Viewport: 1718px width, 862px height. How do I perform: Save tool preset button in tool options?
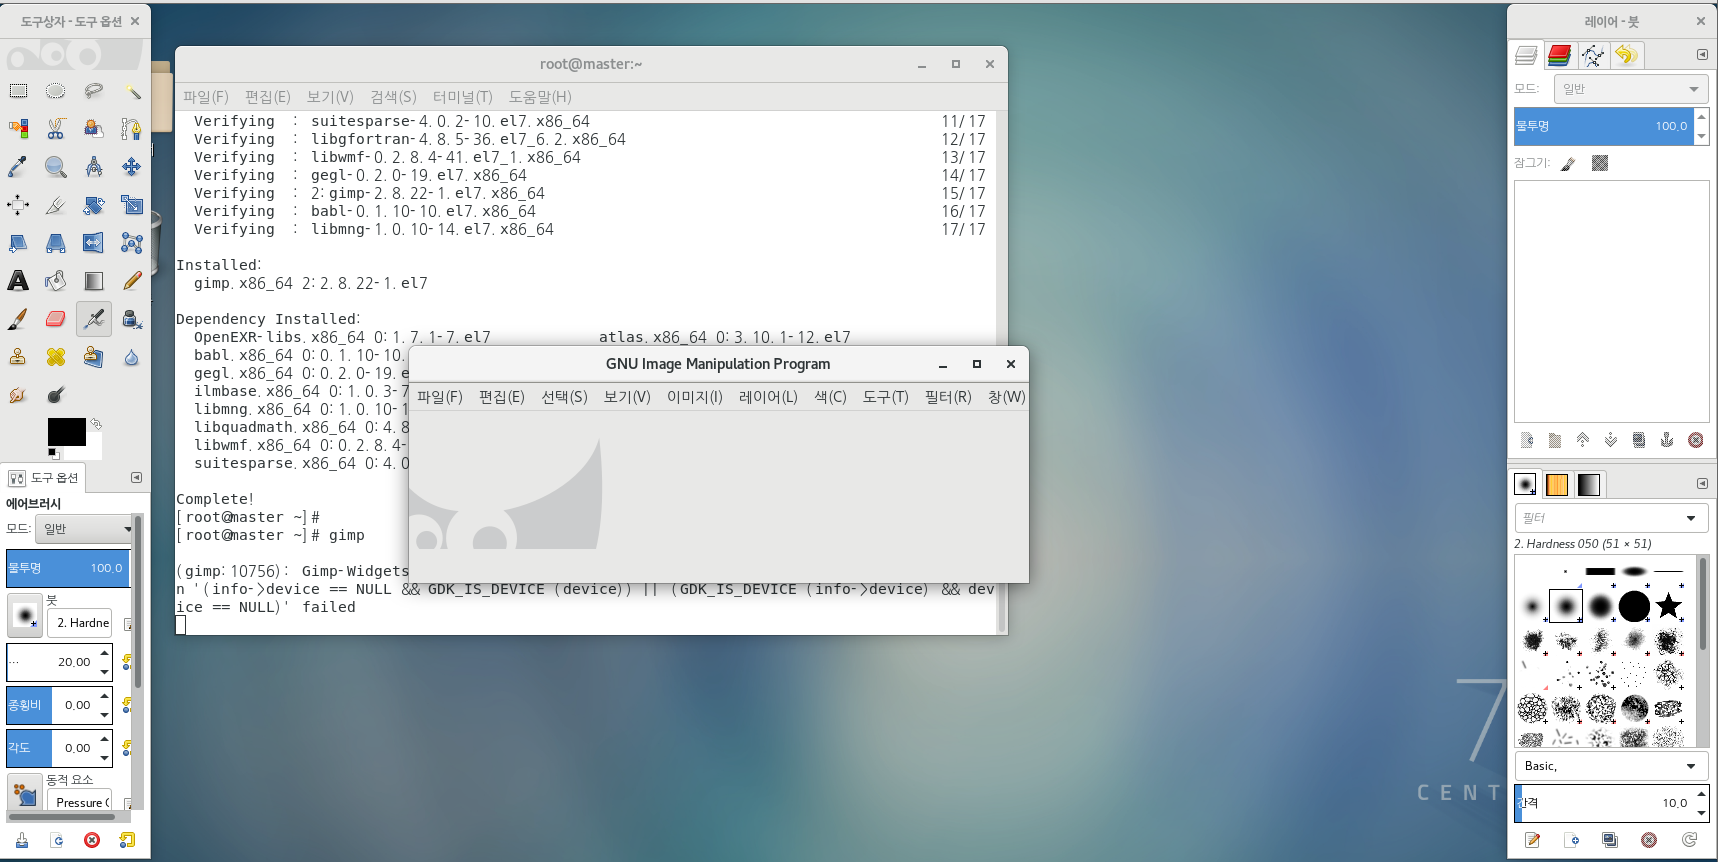(22, 840)
